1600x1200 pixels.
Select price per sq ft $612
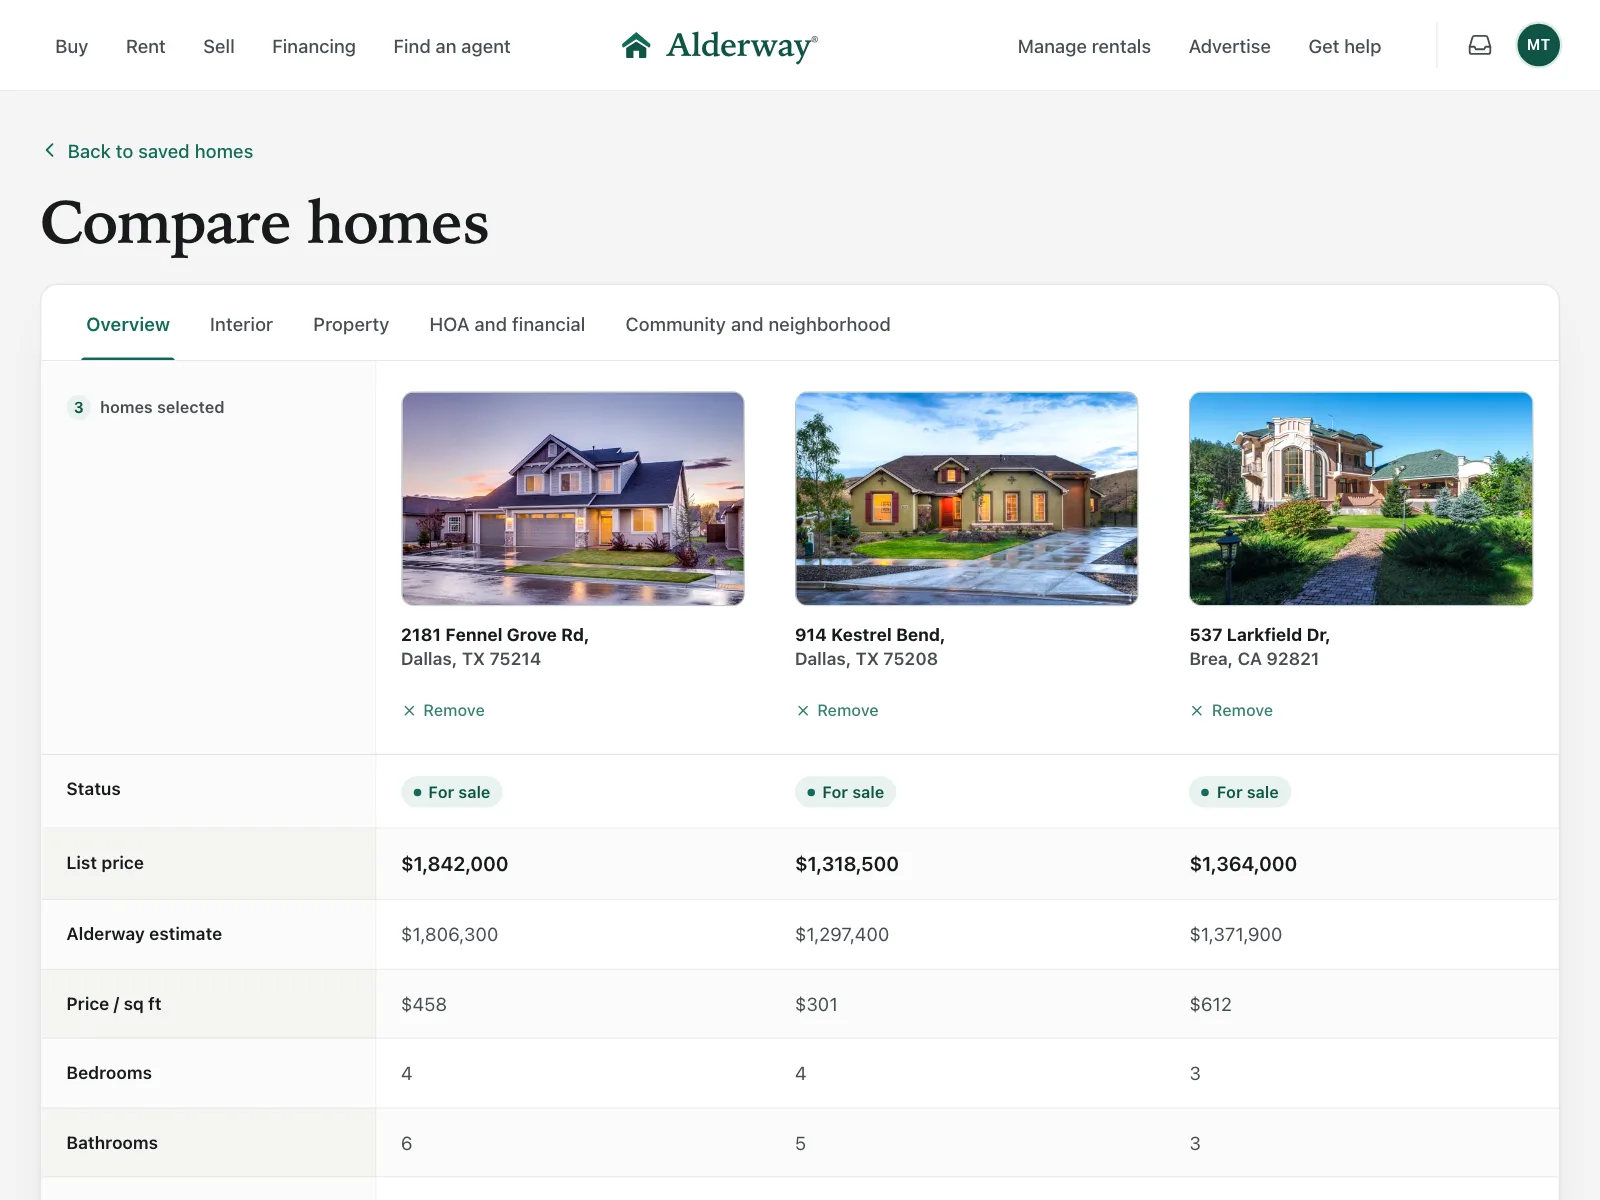tap(1211, 1004)
